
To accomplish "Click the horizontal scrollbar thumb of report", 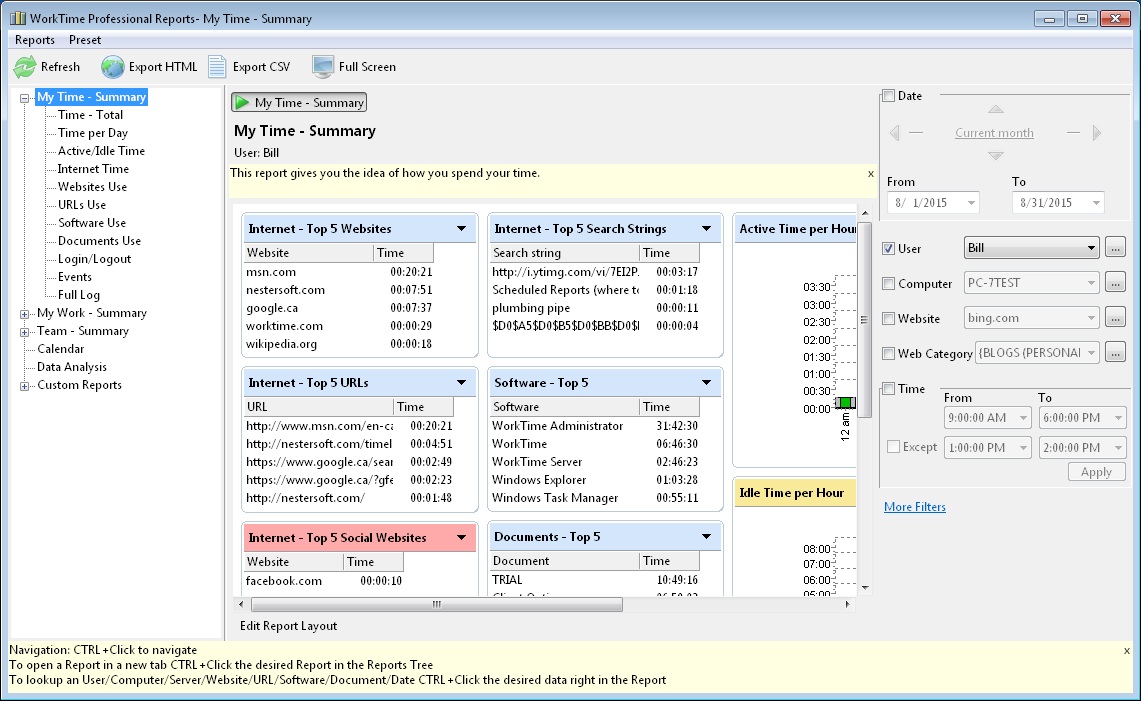I will point(437,604).
